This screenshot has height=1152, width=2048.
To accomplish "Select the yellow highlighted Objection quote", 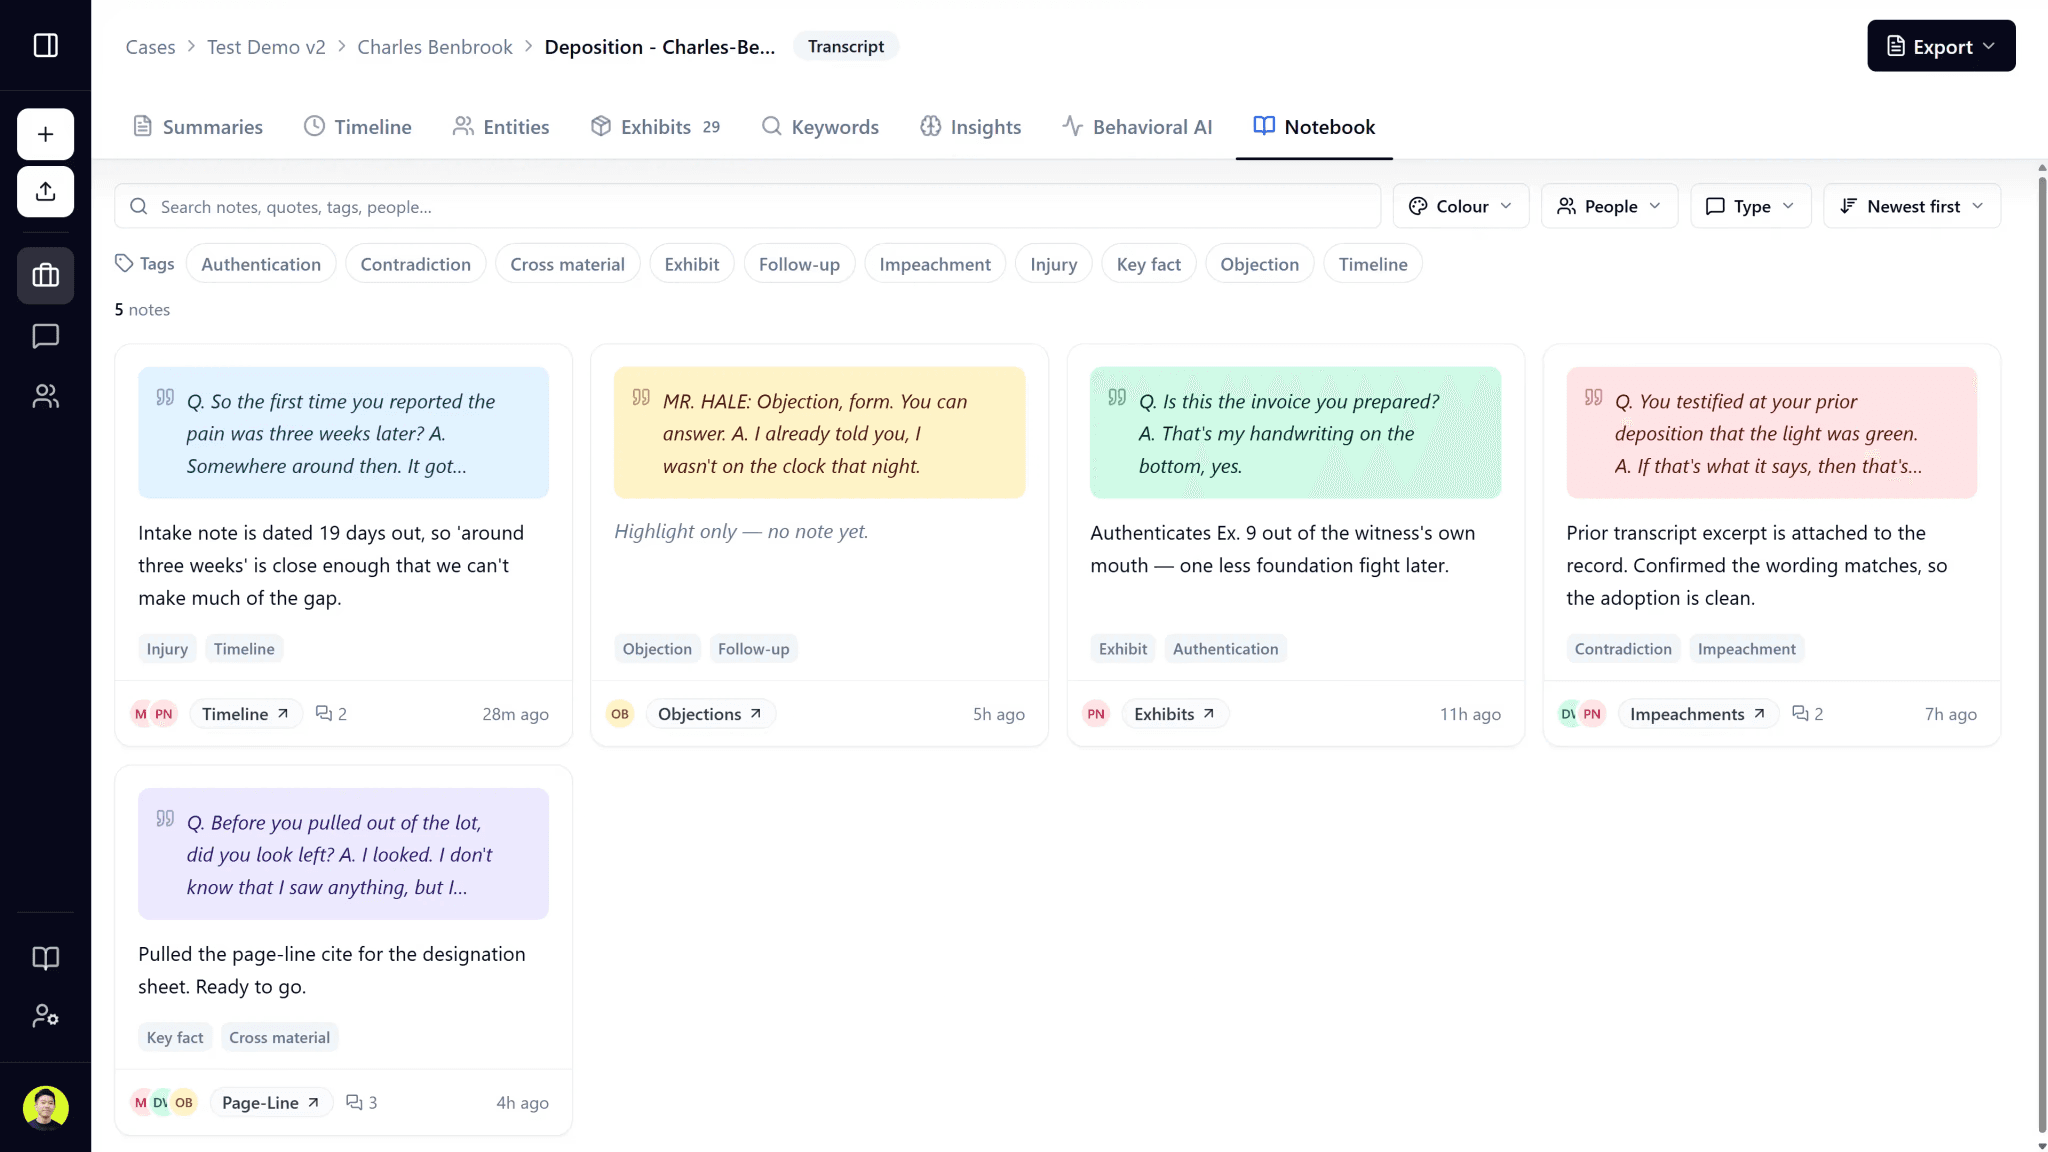I will click(x=819, y=433).
